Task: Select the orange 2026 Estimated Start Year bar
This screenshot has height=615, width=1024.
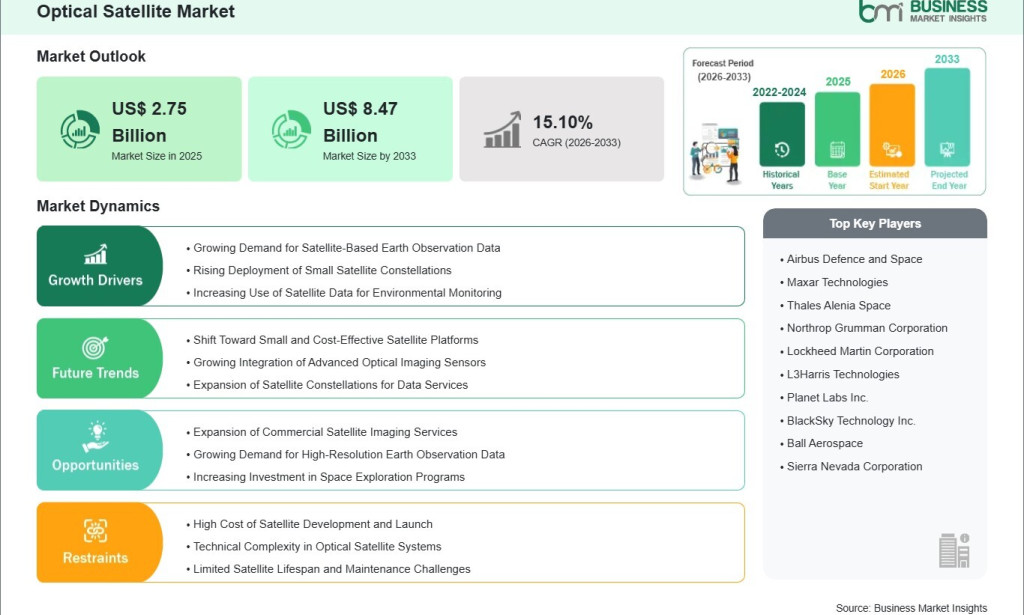Action: tap(892, 125)
